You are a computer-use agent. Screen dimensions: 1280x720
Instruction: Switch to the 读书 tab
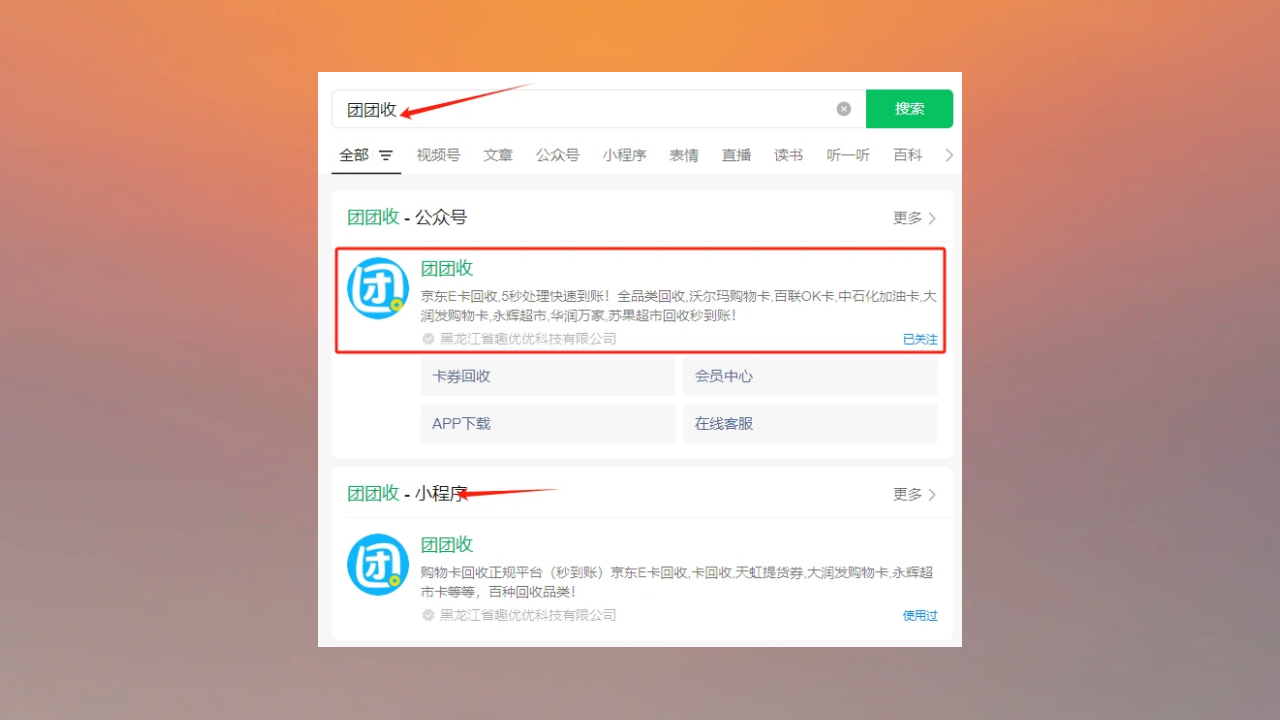tap(789, 155)
